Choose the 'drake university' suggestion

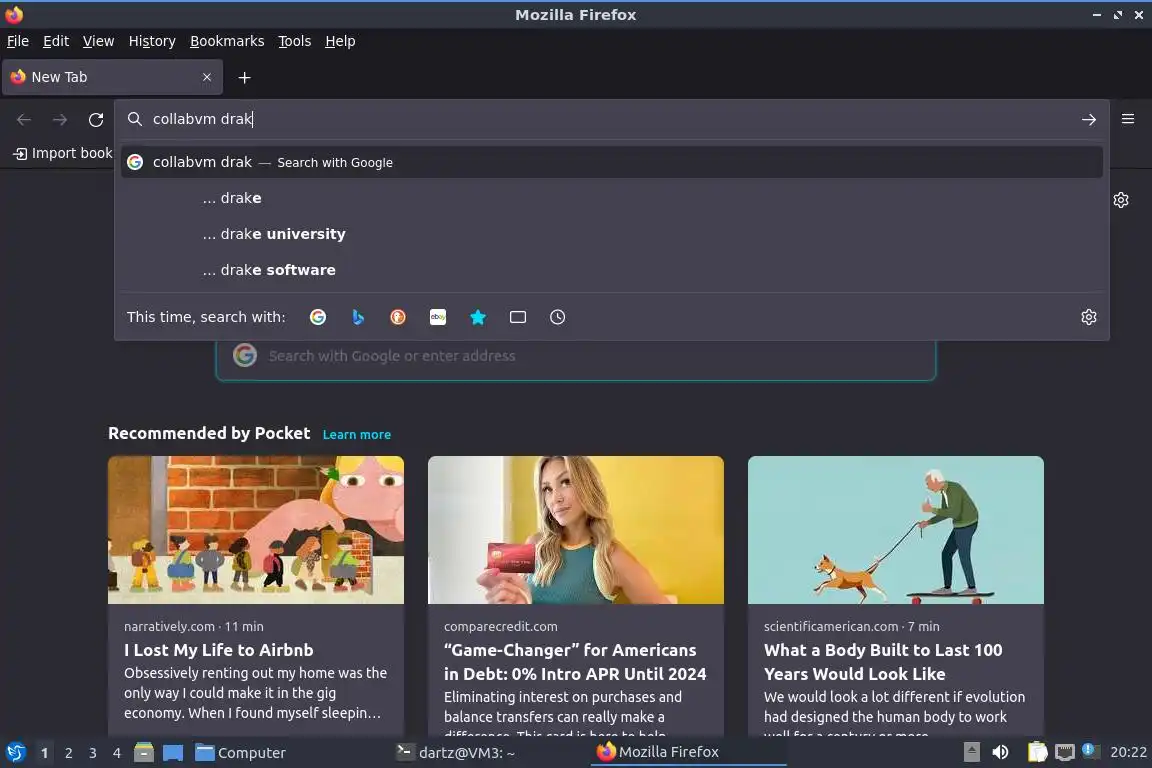pos(611,234)
